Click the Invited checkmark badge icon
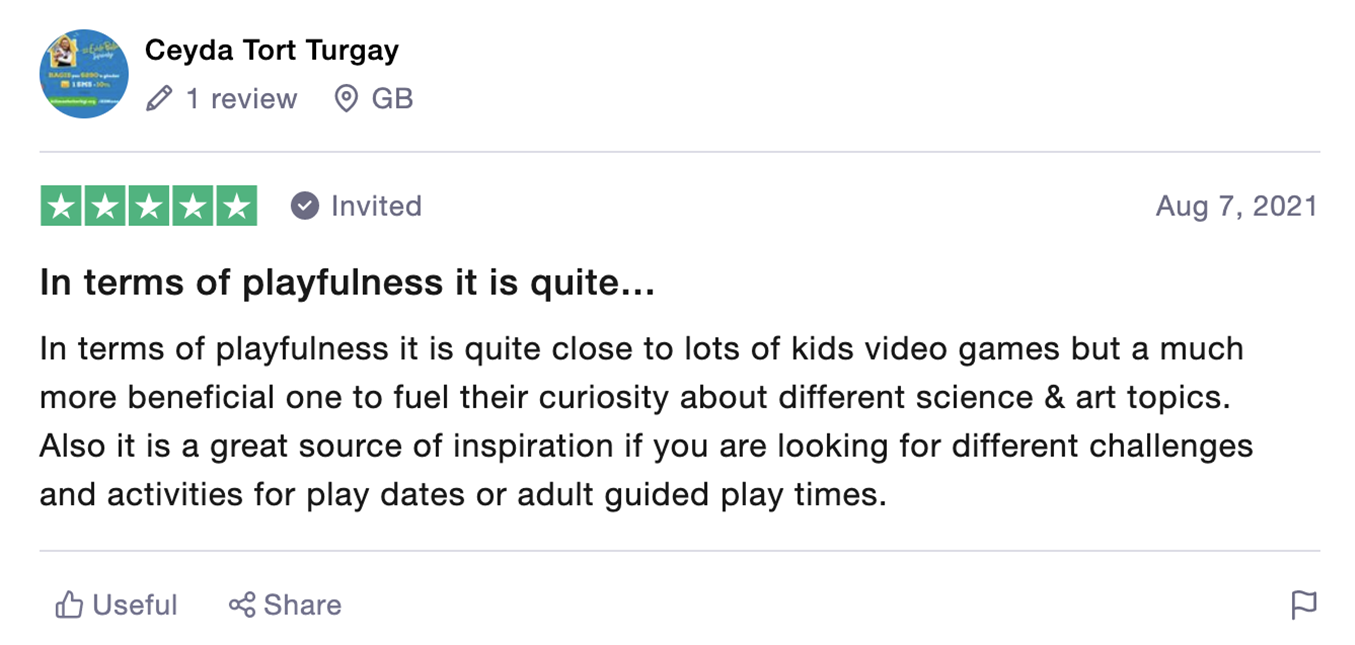 pyautogui.click(x=305, y=206)
